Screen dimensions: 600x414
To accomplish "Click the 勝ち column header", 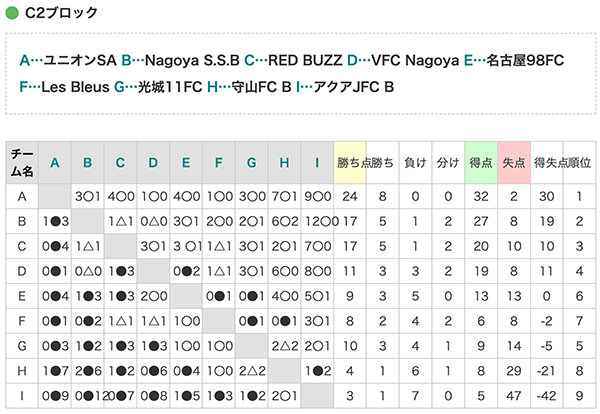I will pyautogui.click(x=383, y=163).
